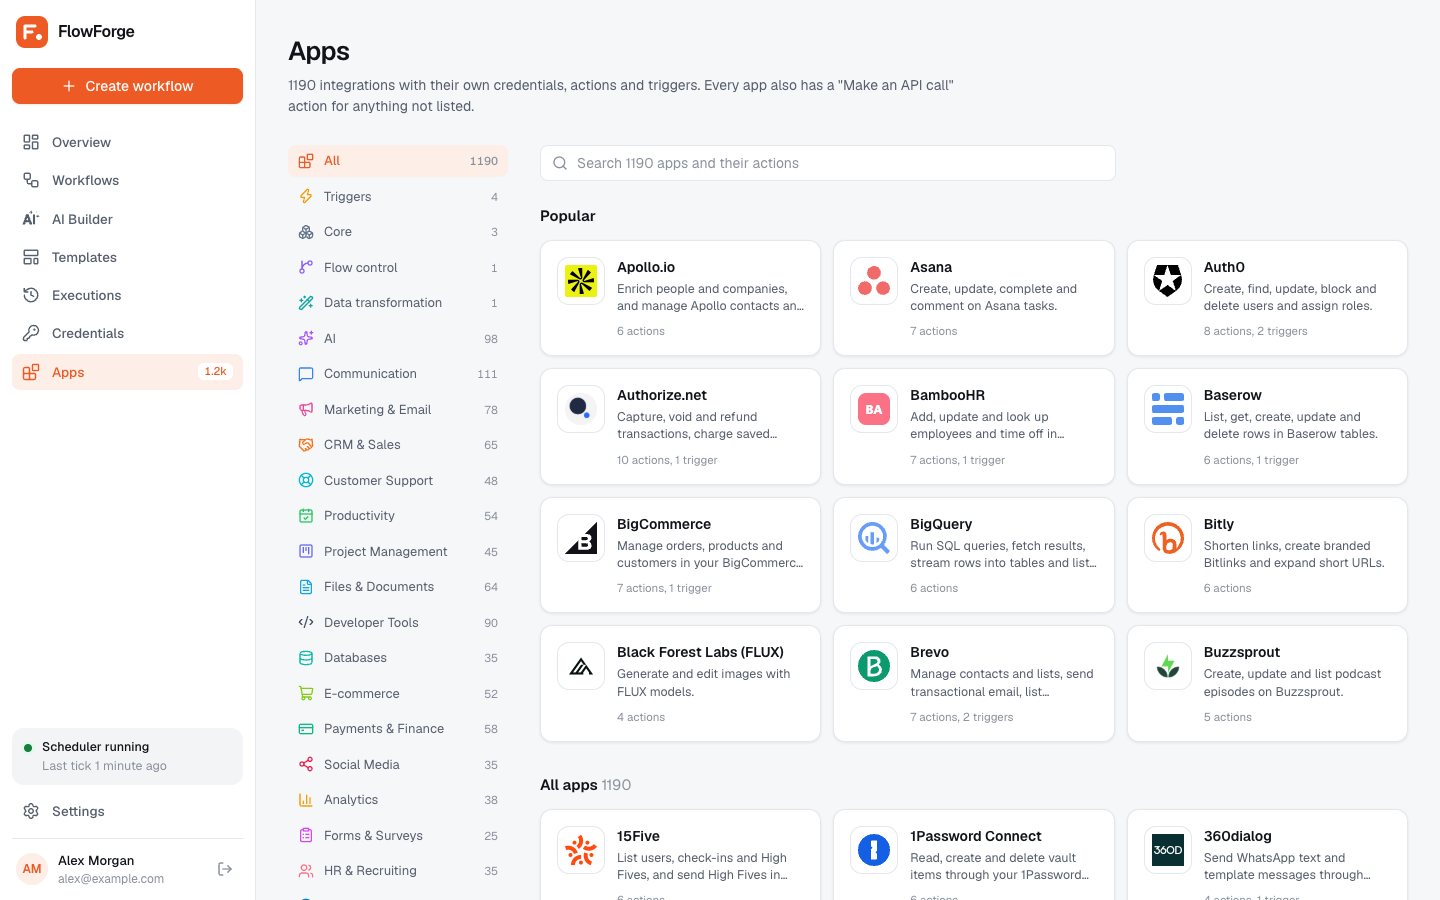Open the Auth0 app icon
The image size is (1440, 900).
[1168, 281]
